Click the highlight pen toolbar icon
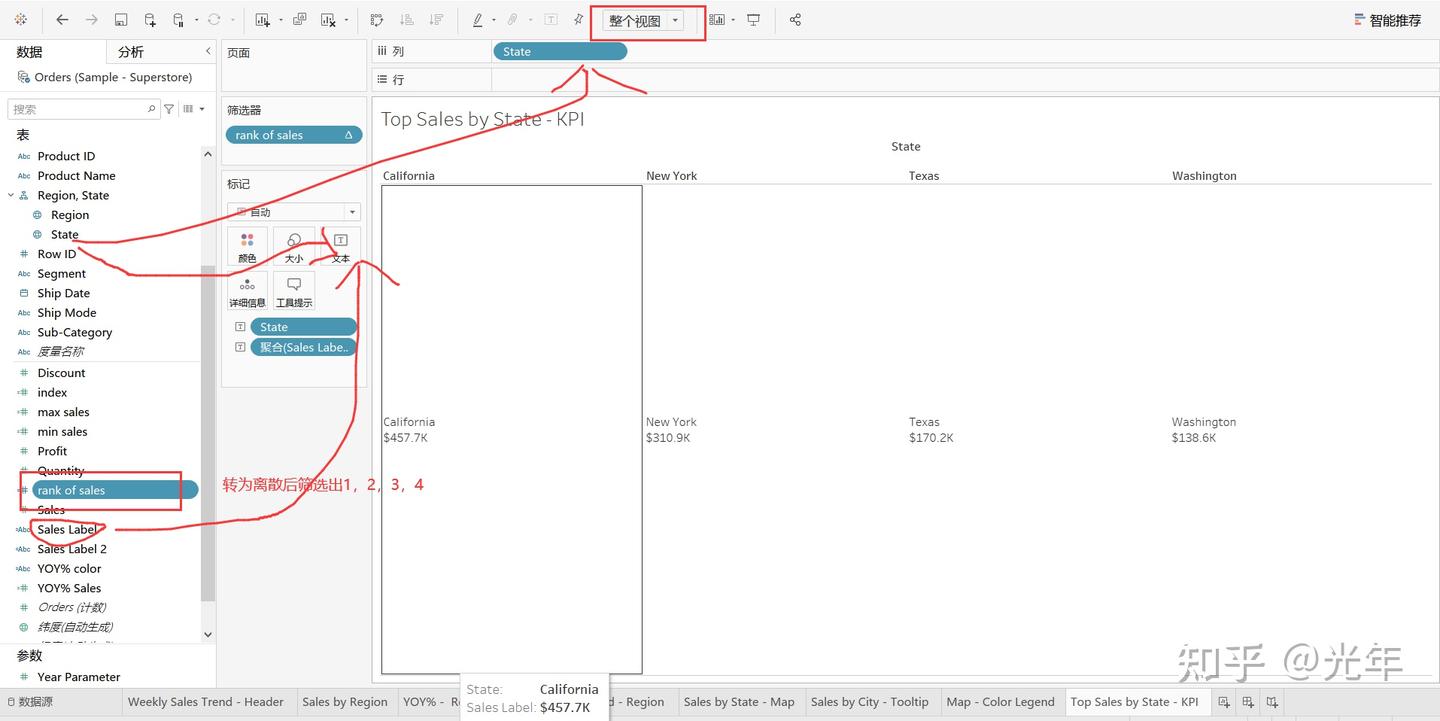Screen dimensions: 1440x721 [x=478, y=20]
